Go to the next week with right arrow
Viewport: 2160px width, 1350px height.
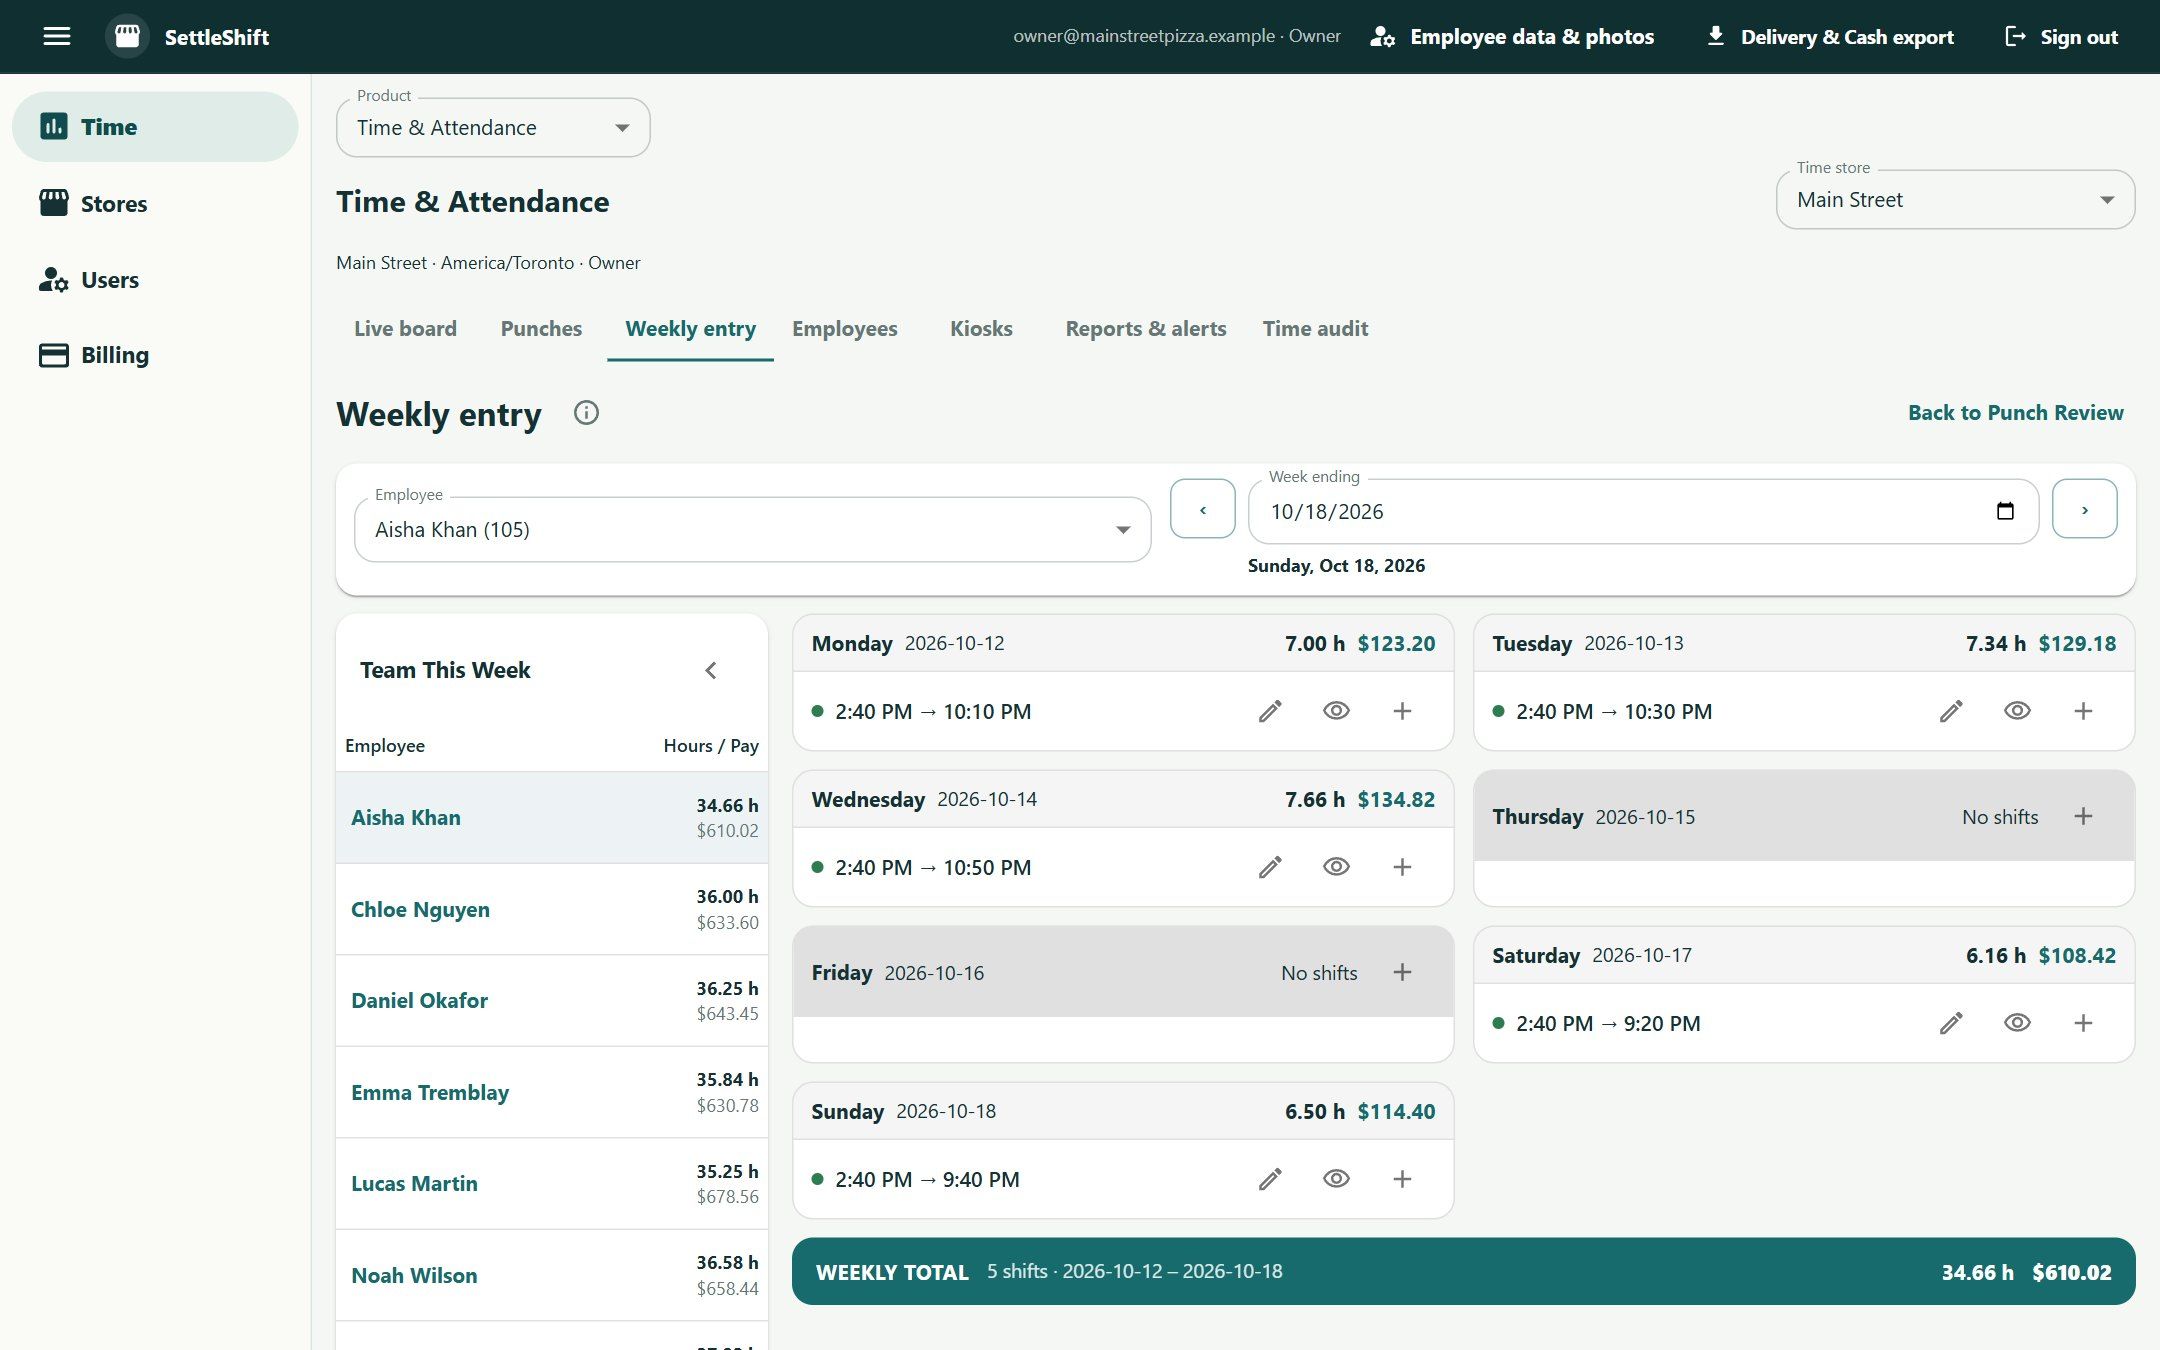pyautogui.click(x=2085, y=509)
